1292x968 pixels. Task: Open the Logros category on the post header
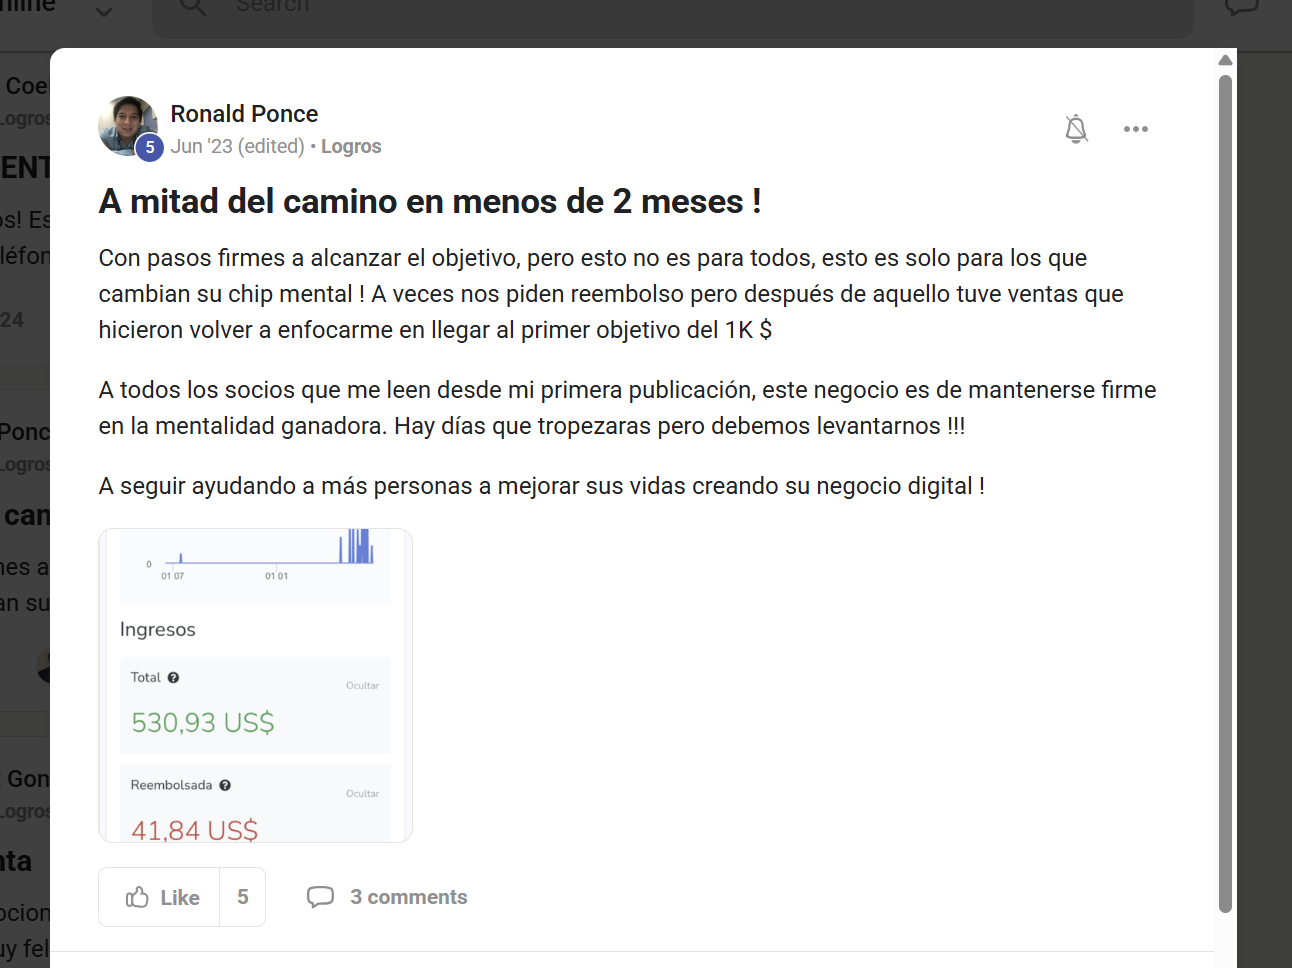[351, 146]
